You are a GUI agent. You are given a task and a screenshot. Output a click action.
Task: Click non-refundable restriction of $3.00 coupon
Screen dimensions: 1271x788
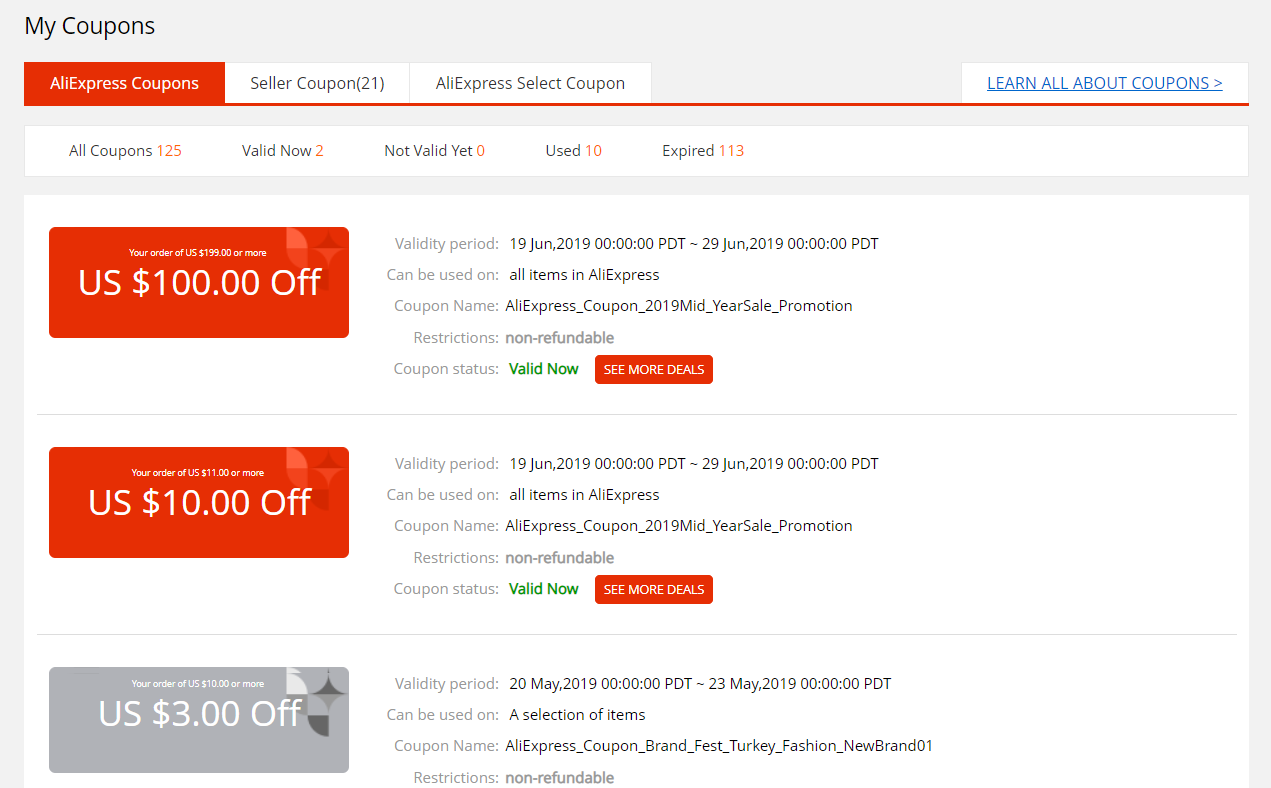[x=560, y=777]
